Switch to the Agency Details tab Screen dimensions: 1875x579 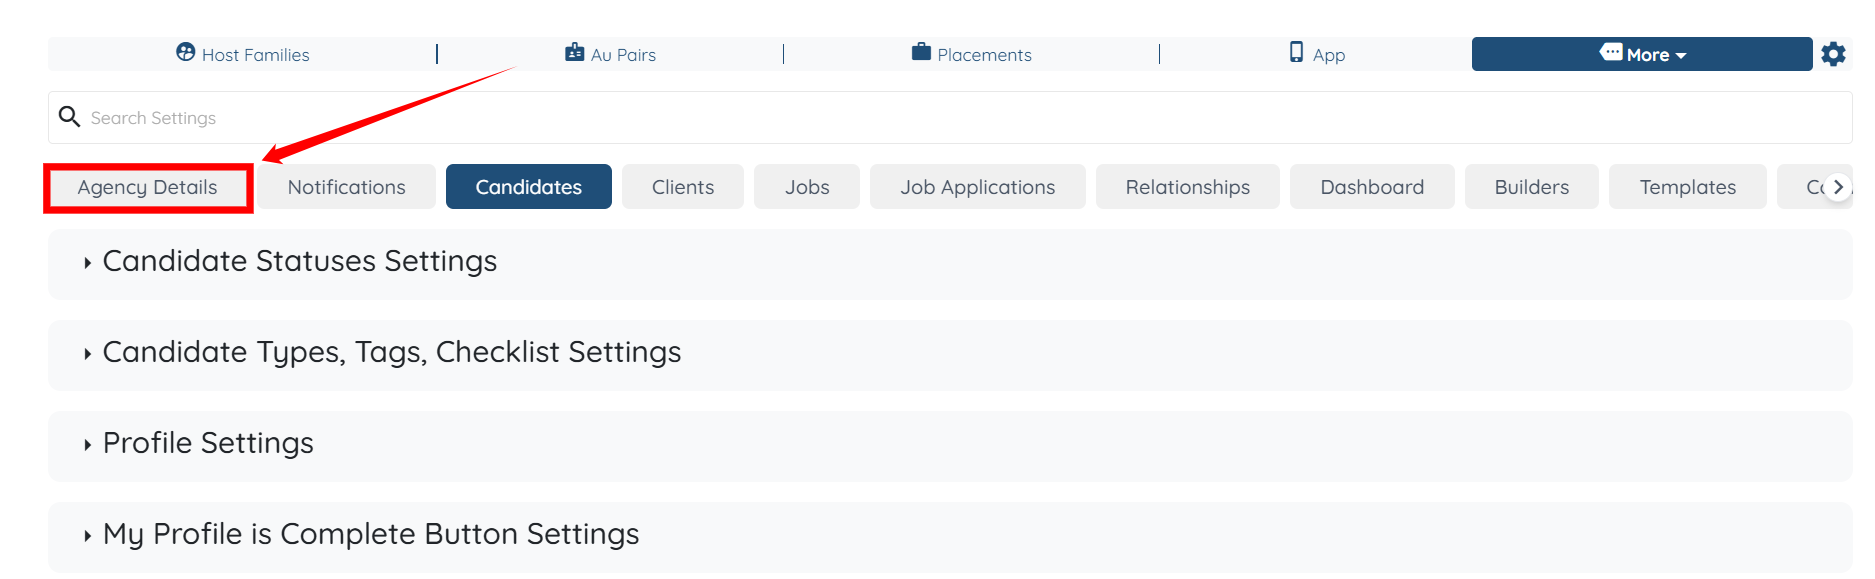[148, 187]
